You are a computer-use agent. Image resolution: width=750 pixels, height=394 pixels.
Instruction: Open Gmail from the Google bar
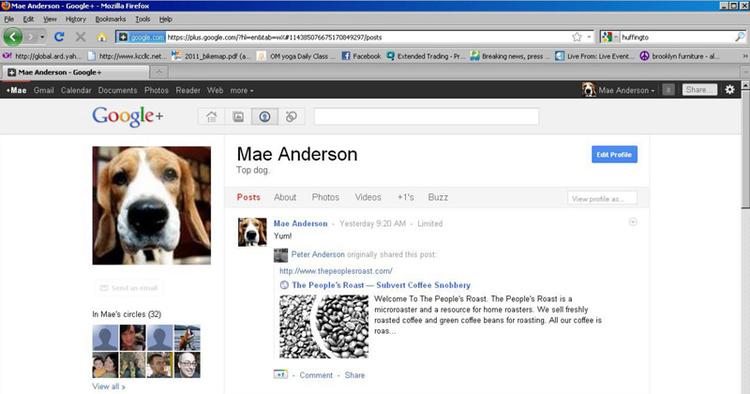point(44,90)
